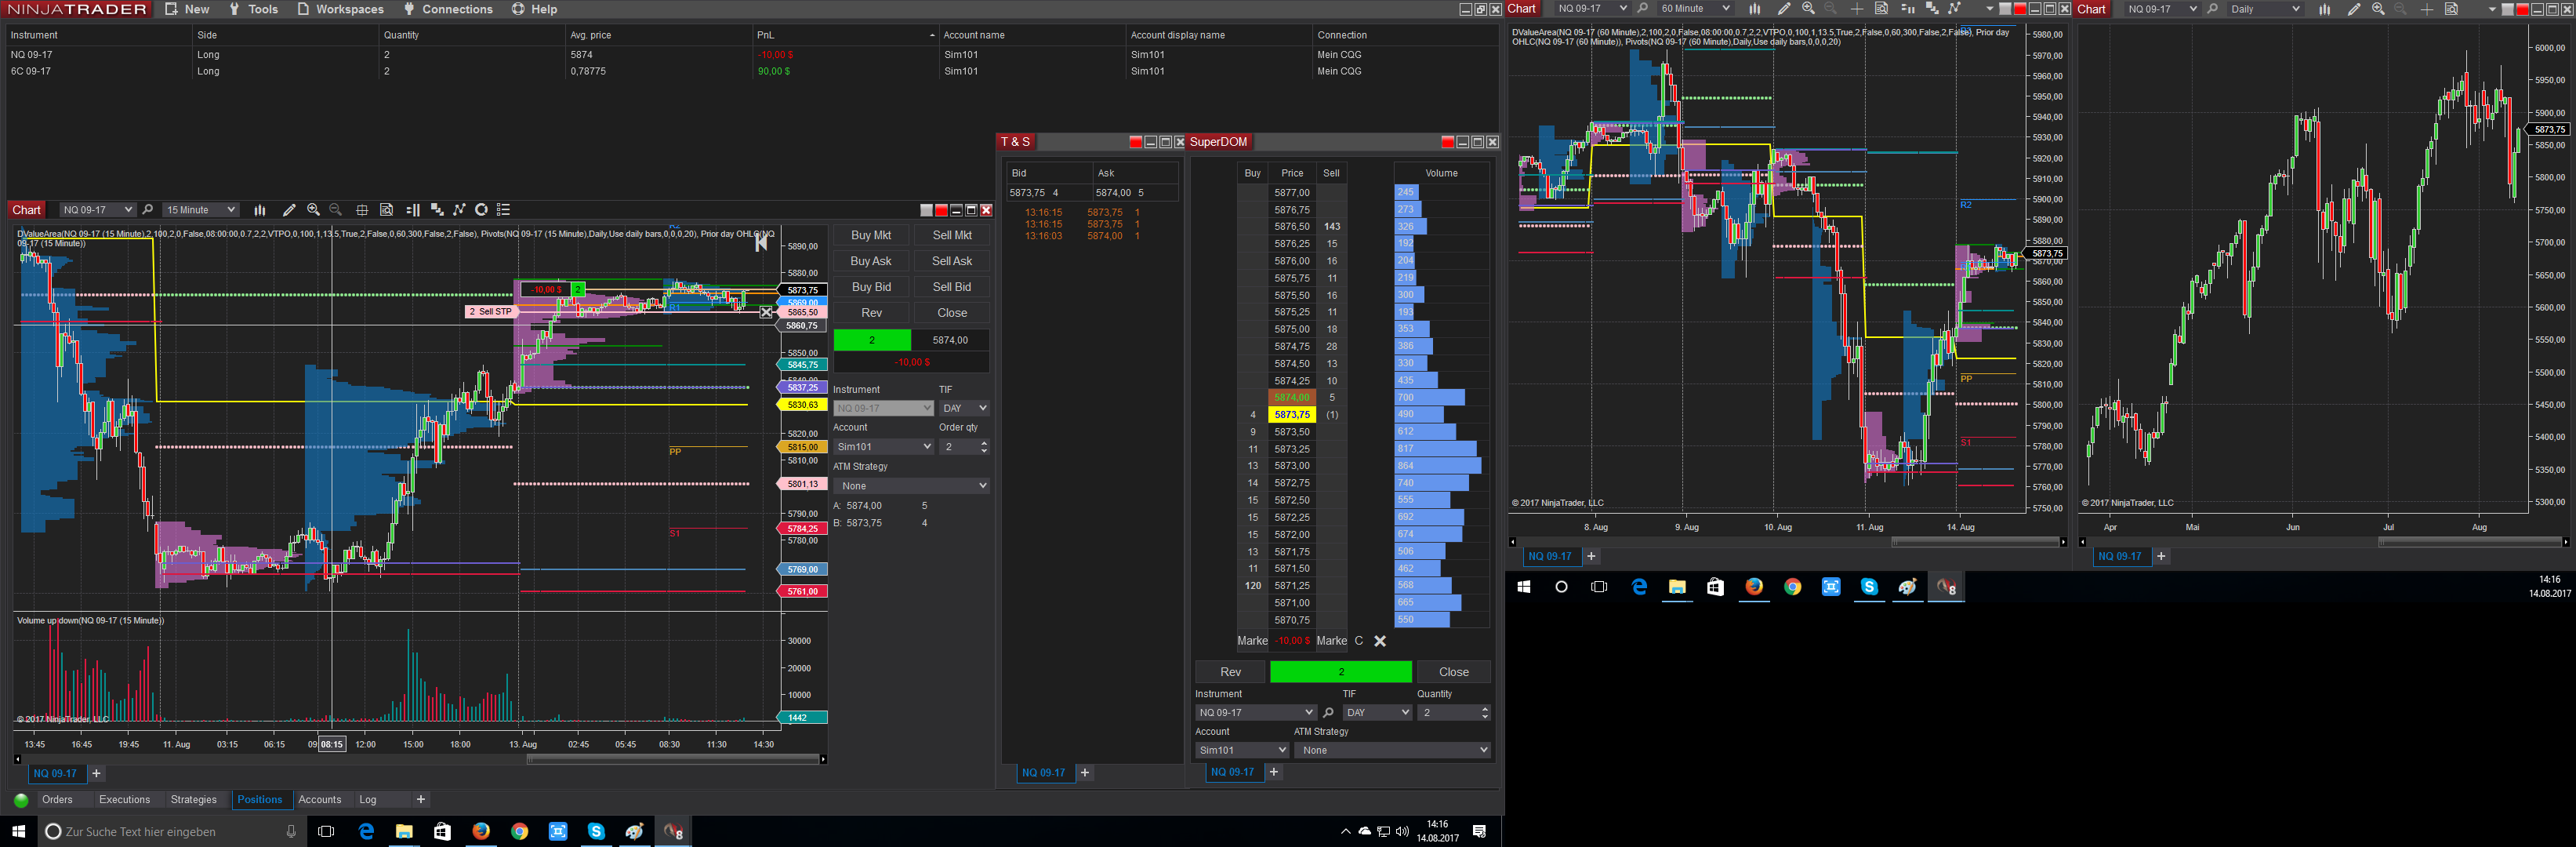2576x847 pixels.
Task: Toggle Chart Trader icon in 60 Minute chart
Action: point(1907,9)
